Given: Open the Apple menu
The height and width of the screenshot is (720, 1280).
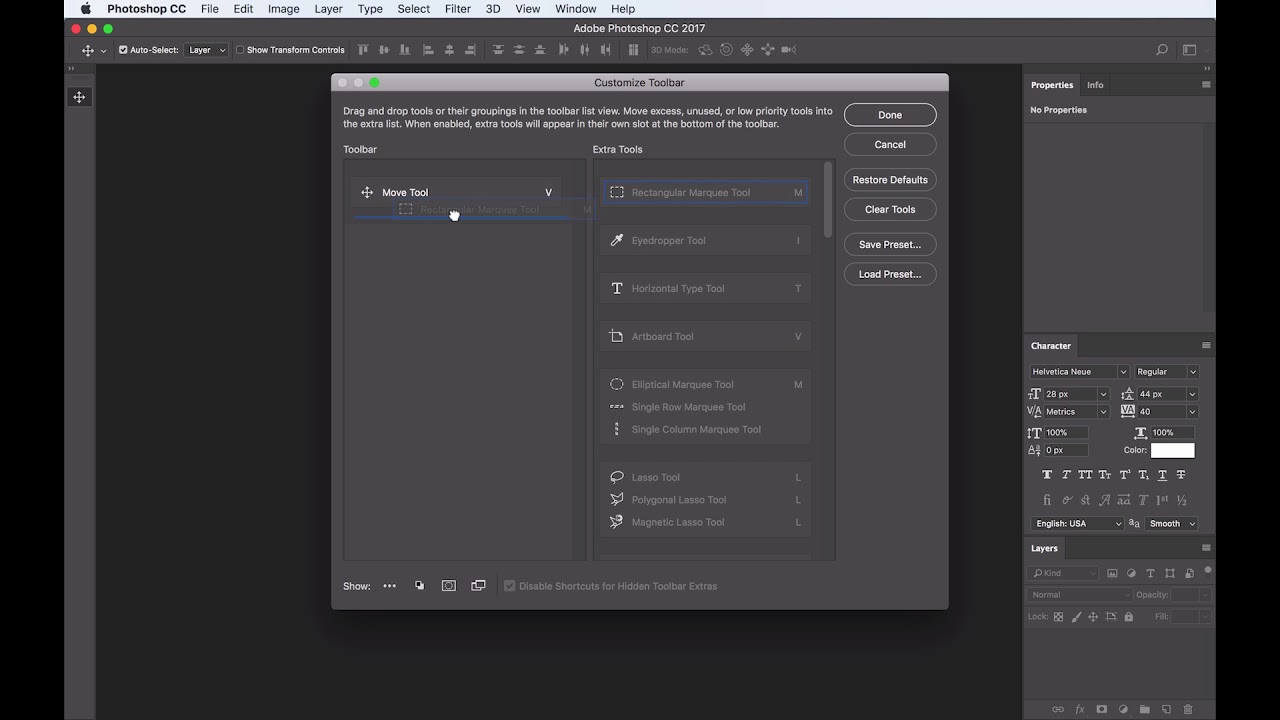Looking at the screenshot, I should 86,9.
